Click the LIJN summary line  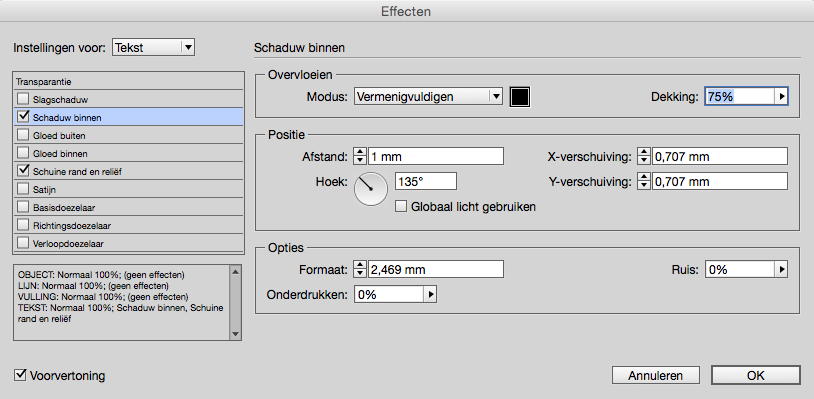(93, 286)
